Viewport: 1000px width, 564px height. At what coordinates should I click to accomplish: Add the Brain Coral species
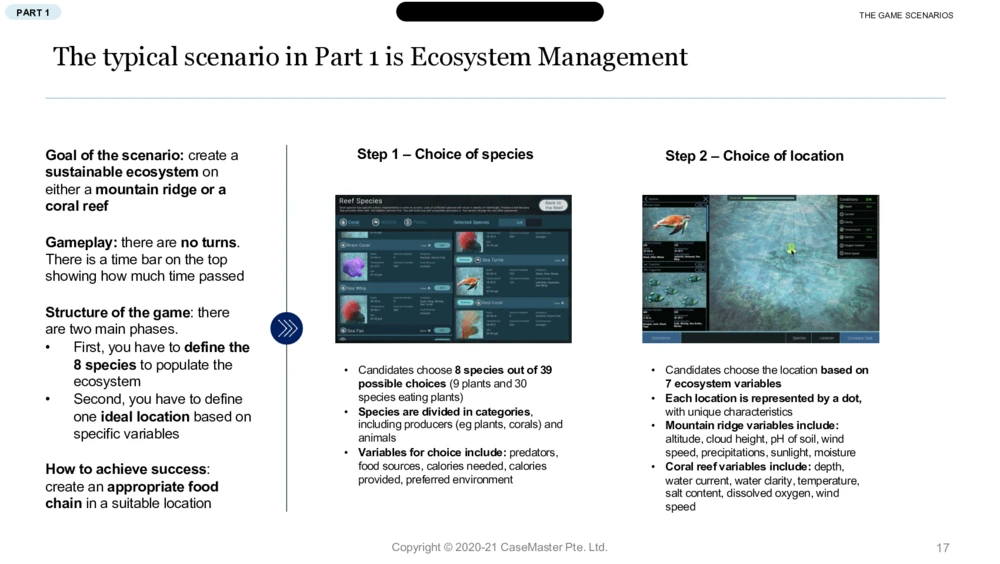pyautogui.click(x=441, y=245)
